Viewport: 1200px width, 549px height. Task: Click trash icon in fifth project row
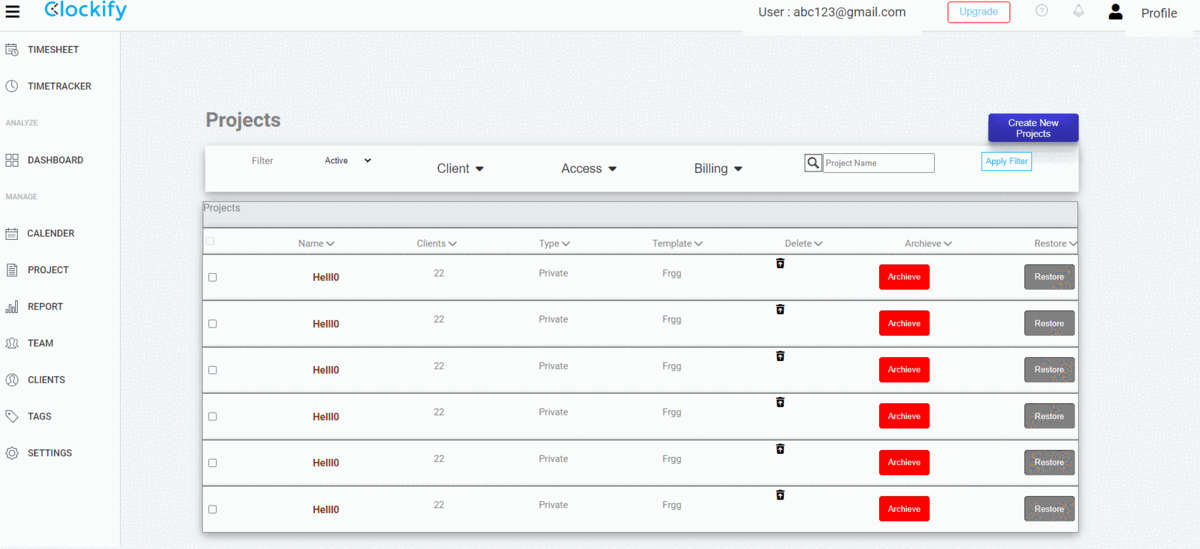pos(780,449)
